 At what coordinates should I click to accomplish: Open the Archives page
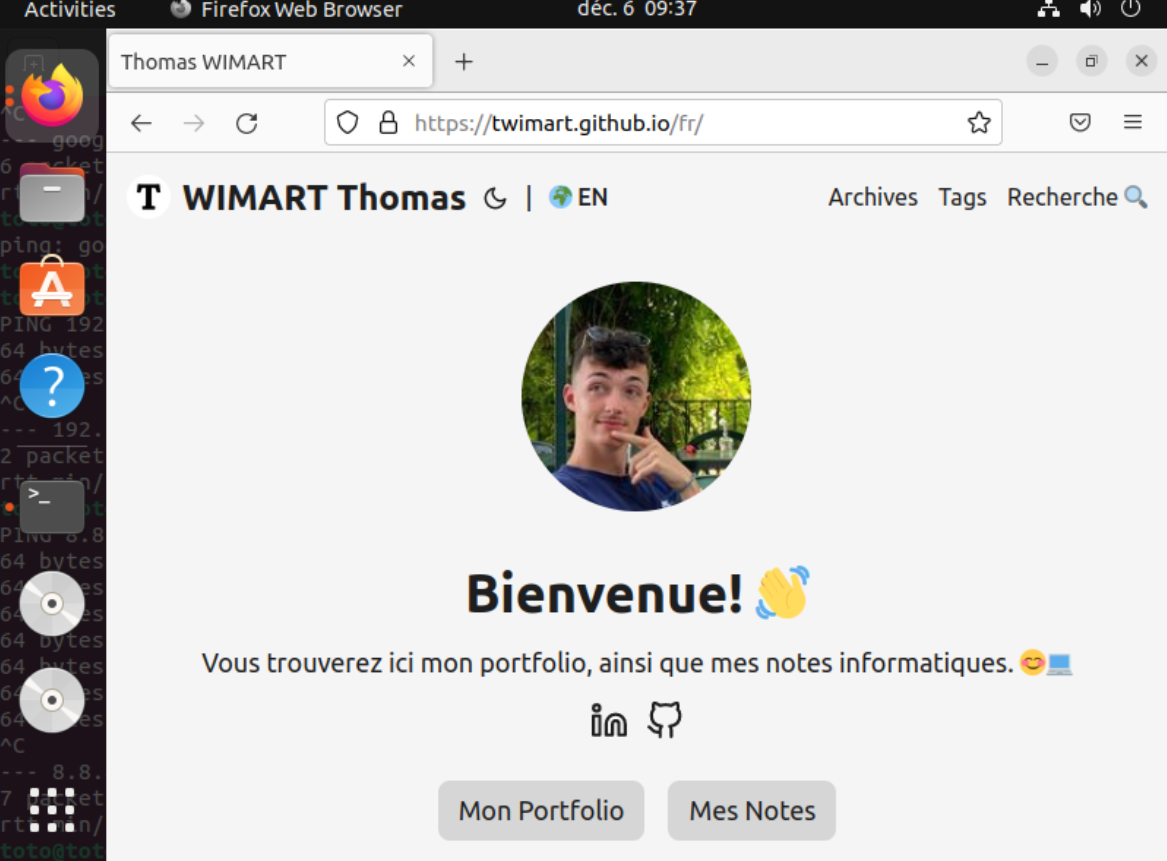(872, 197)
